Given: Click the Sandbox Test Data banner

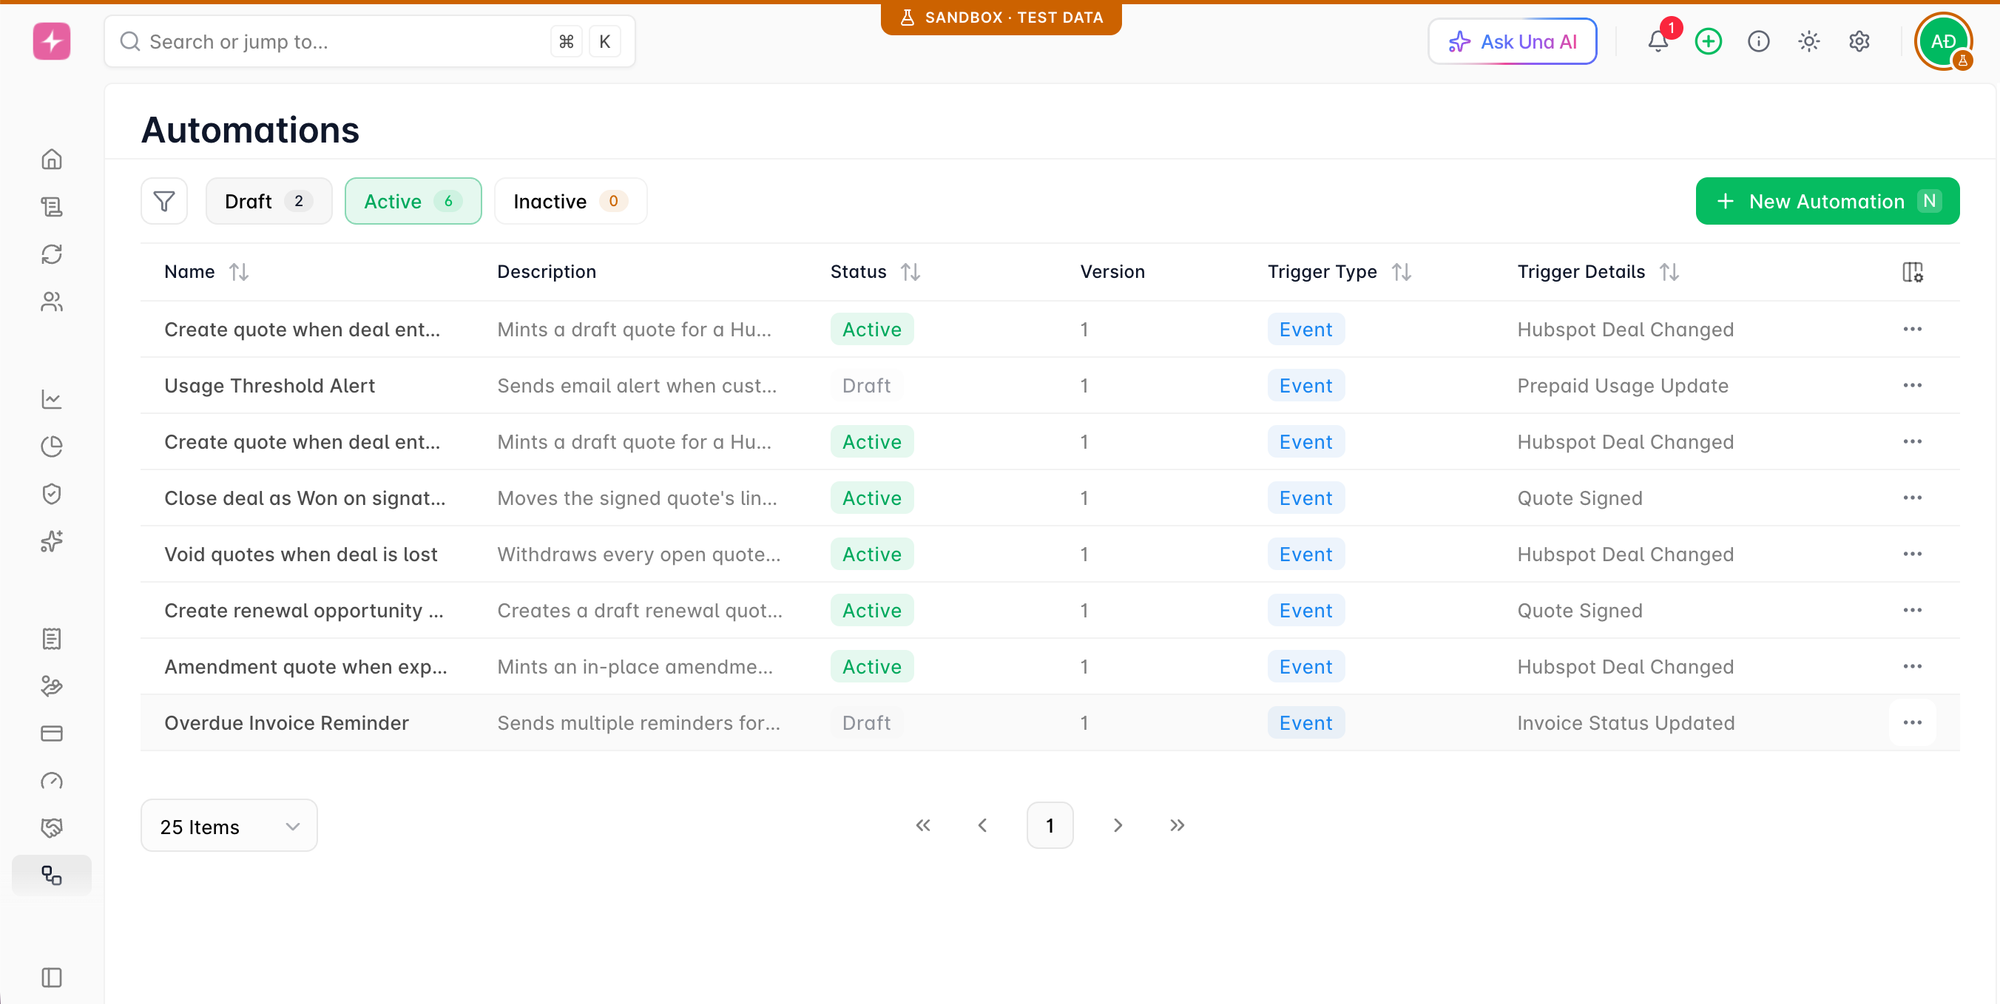Looking at the screenshot, I should click(x=1001, y=18).
